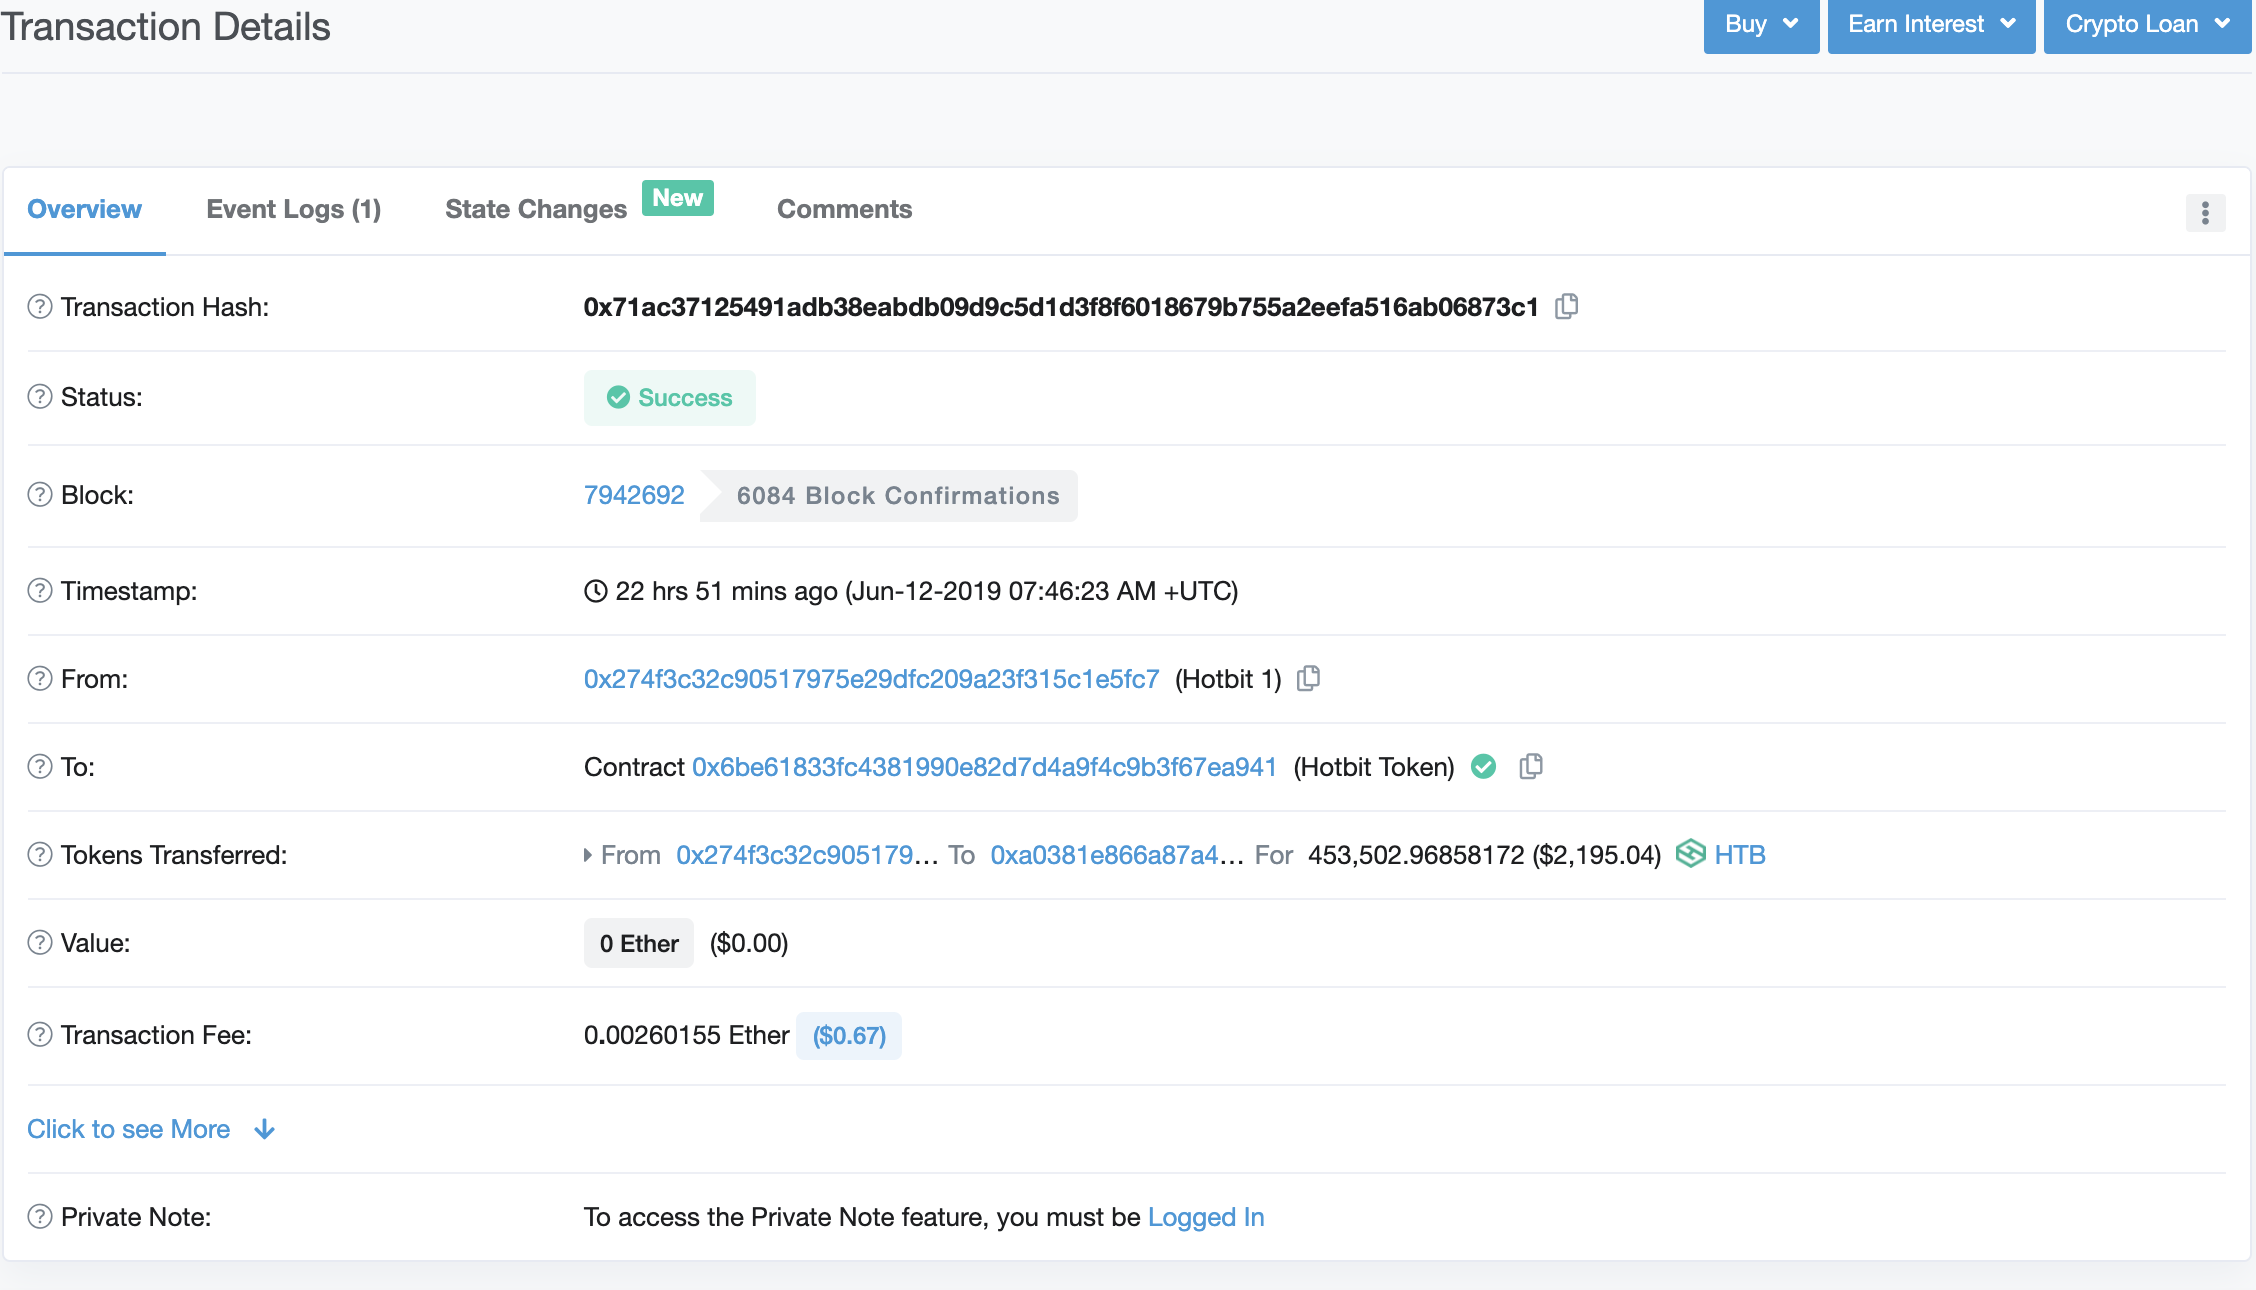2256x1290 pixels.
Task: Click the 6084 Block Confirmations badge
Action: 889,496
